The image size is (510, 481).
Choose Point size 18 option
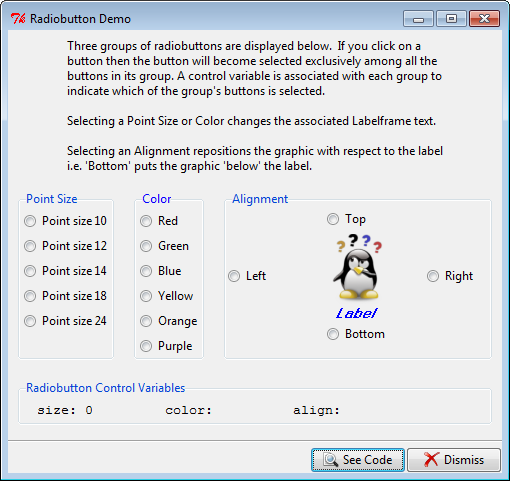[65, 296]
